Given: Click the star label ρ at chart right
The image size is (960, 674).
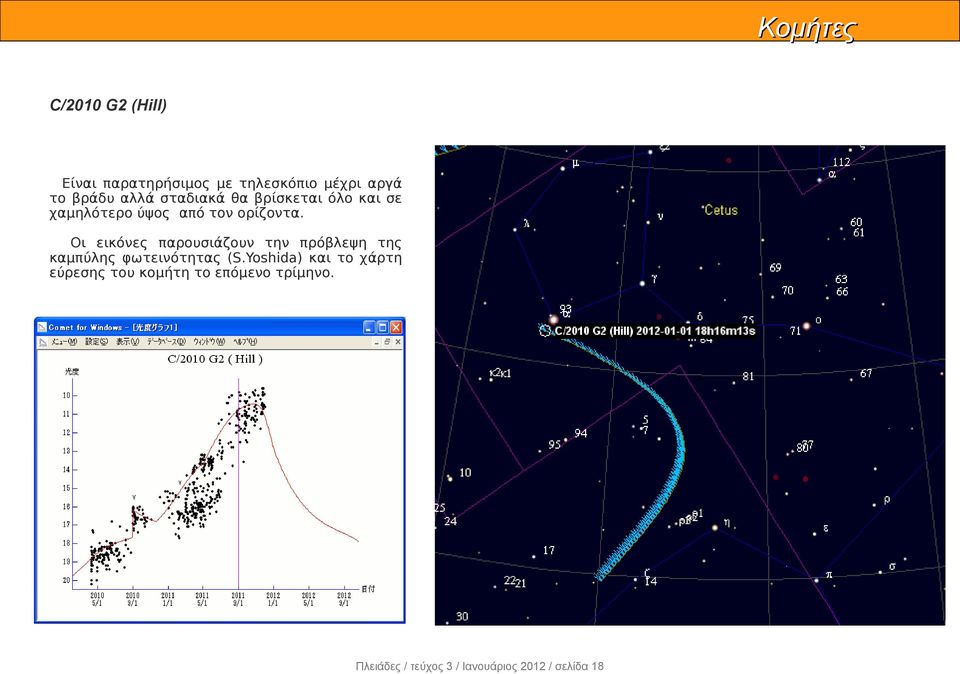Looking at the screenshot, I should 887,500.
